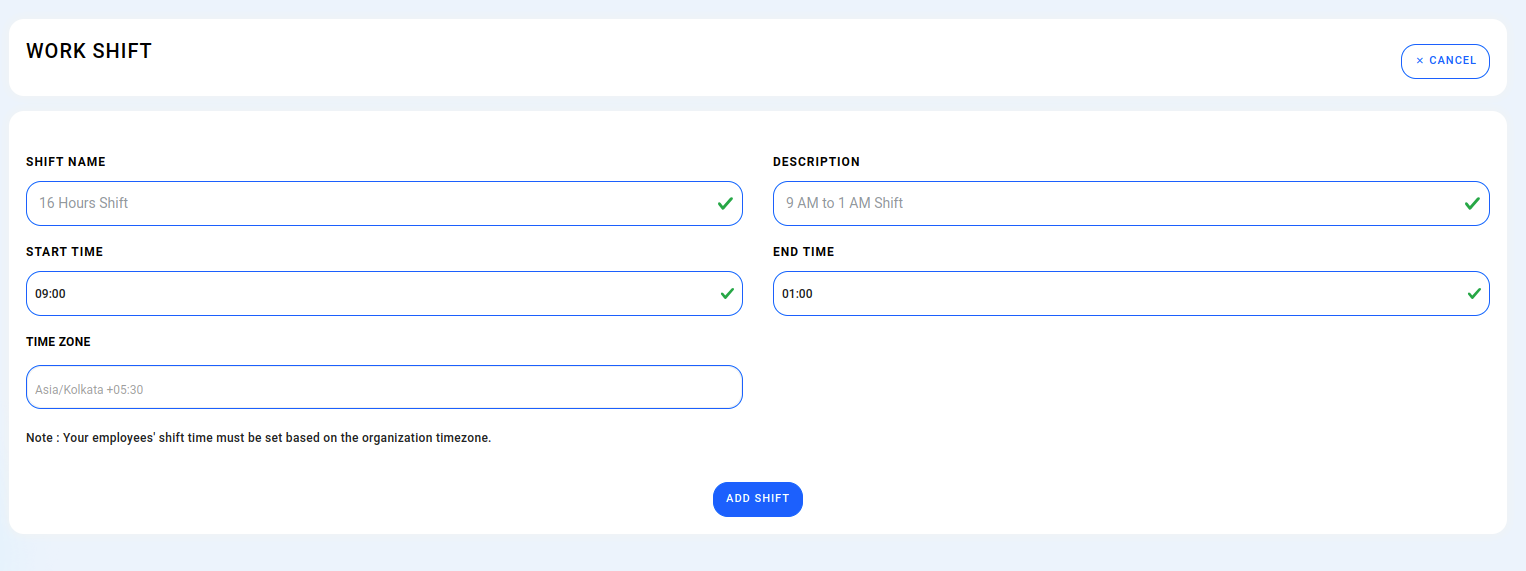Open the Time Zone Asia/Kolkata field

[x=384, y=387]
